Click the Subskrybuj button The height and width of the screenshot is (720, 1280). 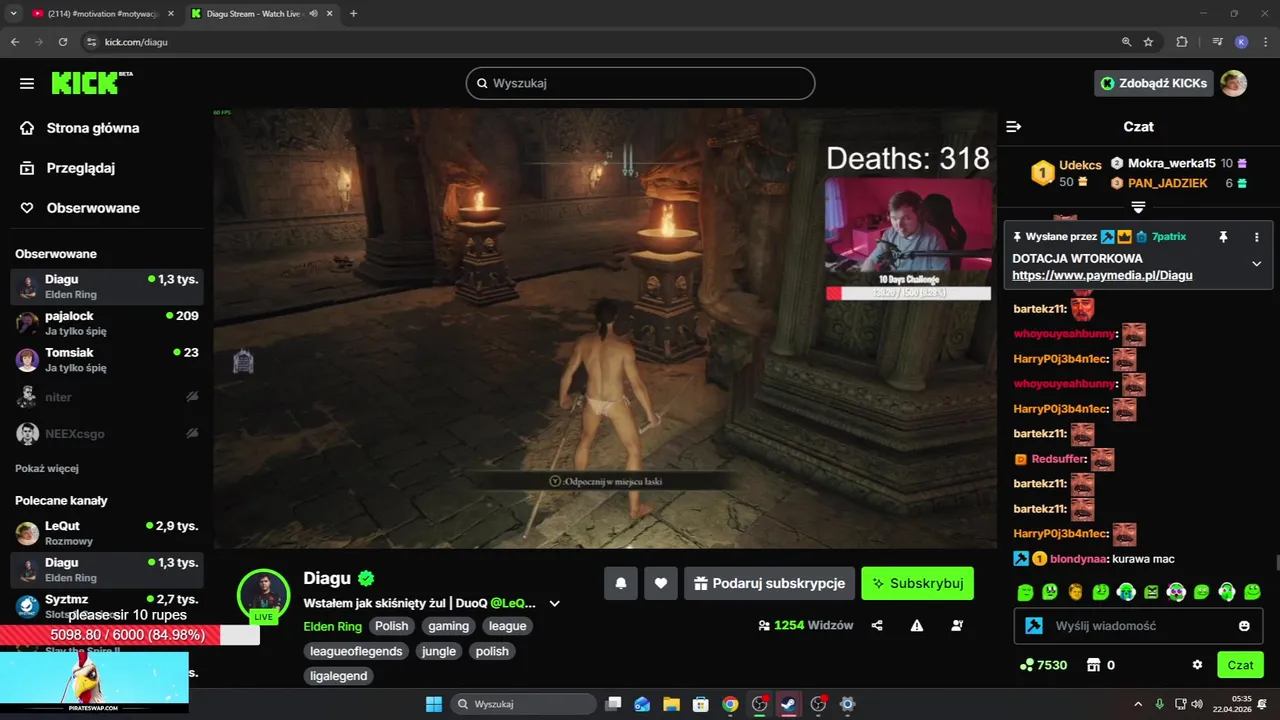(x=917, y=583)
